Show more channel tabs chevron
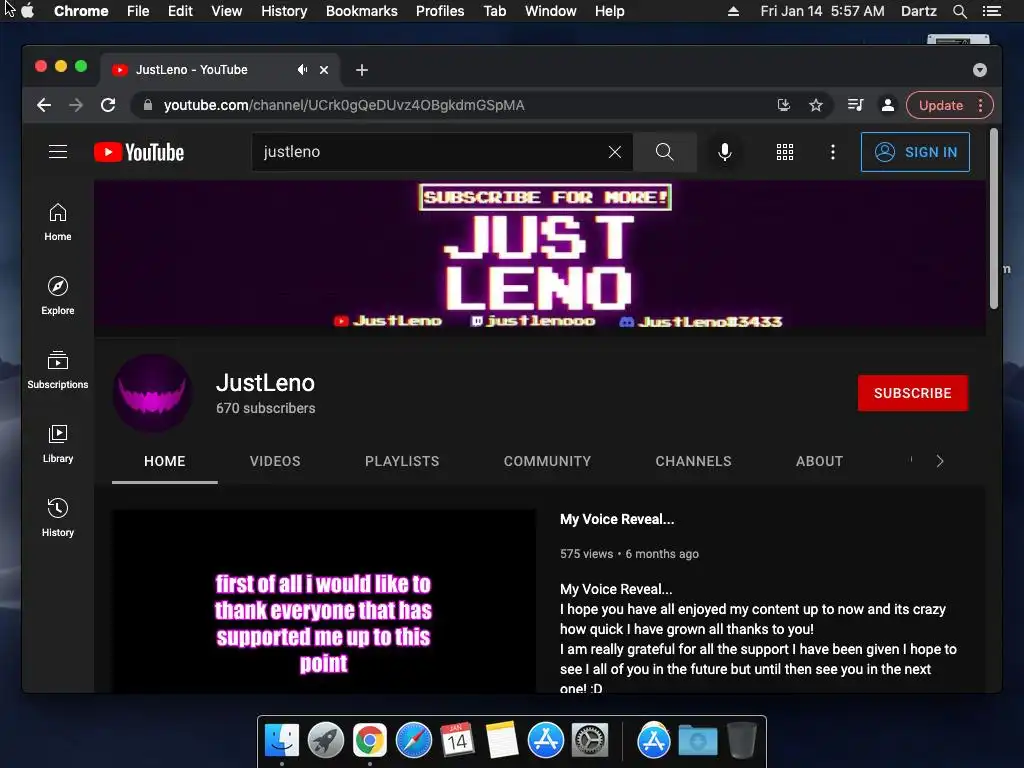The width and height of the screenshot is (1024, 768). tap(940, 461)
